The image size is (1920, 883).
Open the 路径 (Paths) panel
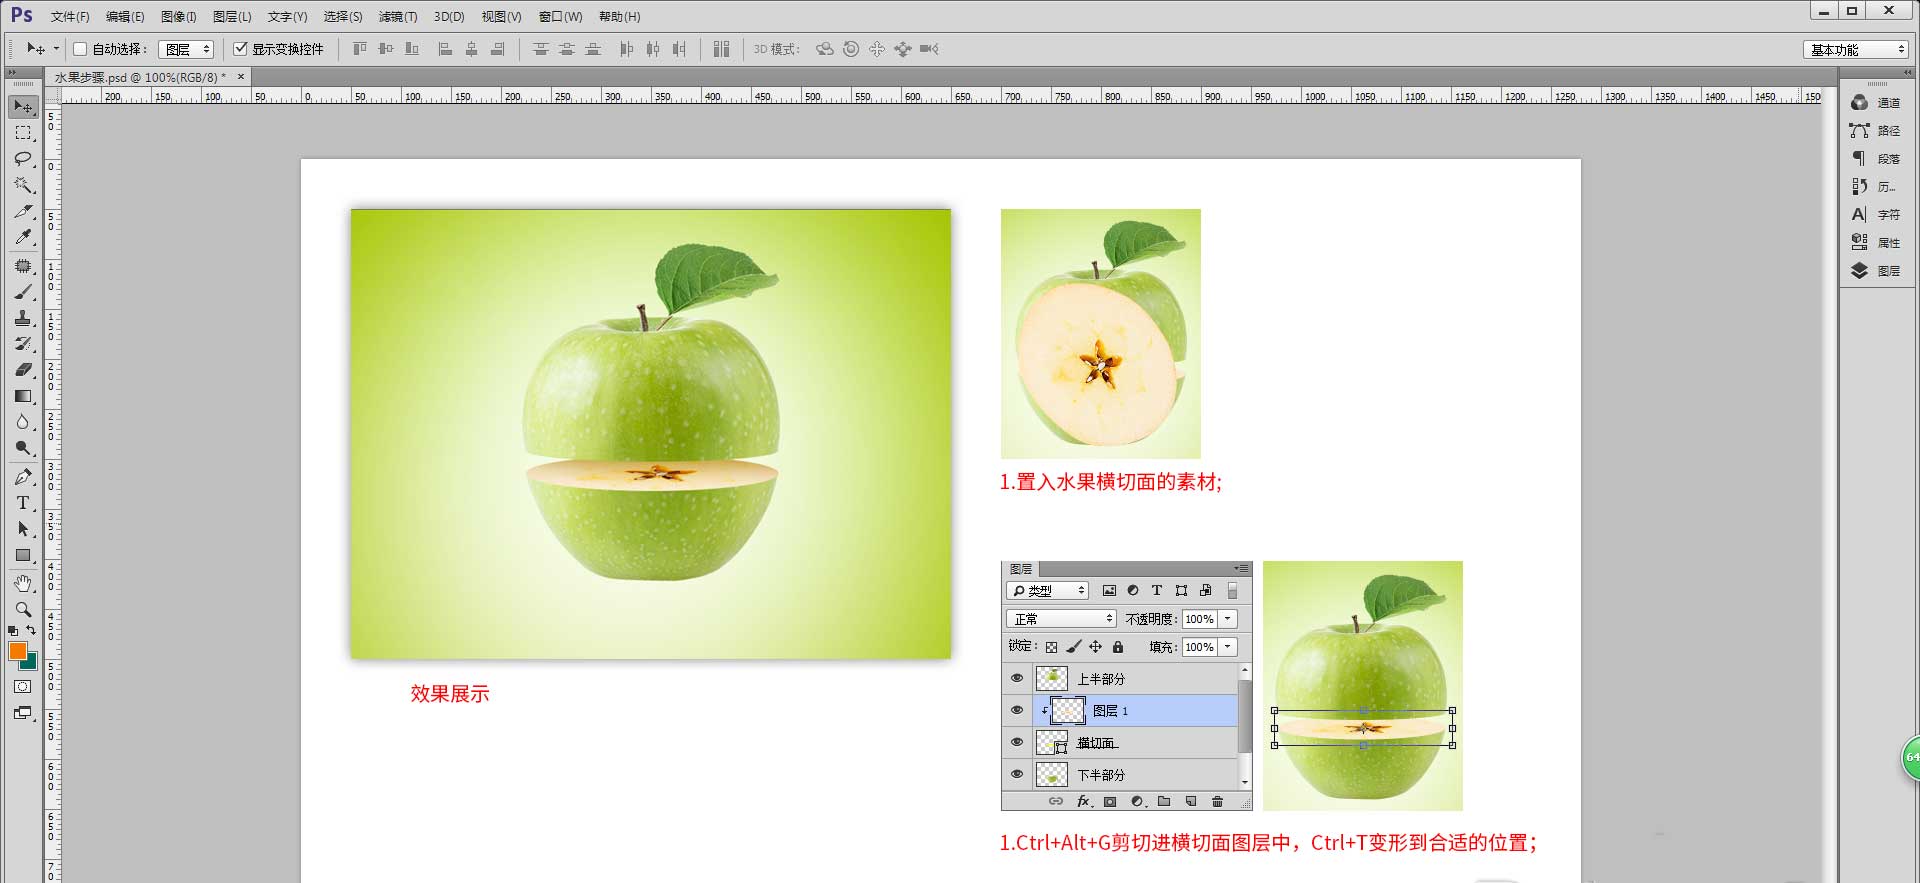pyautogui.click(x=1876, y=131)
